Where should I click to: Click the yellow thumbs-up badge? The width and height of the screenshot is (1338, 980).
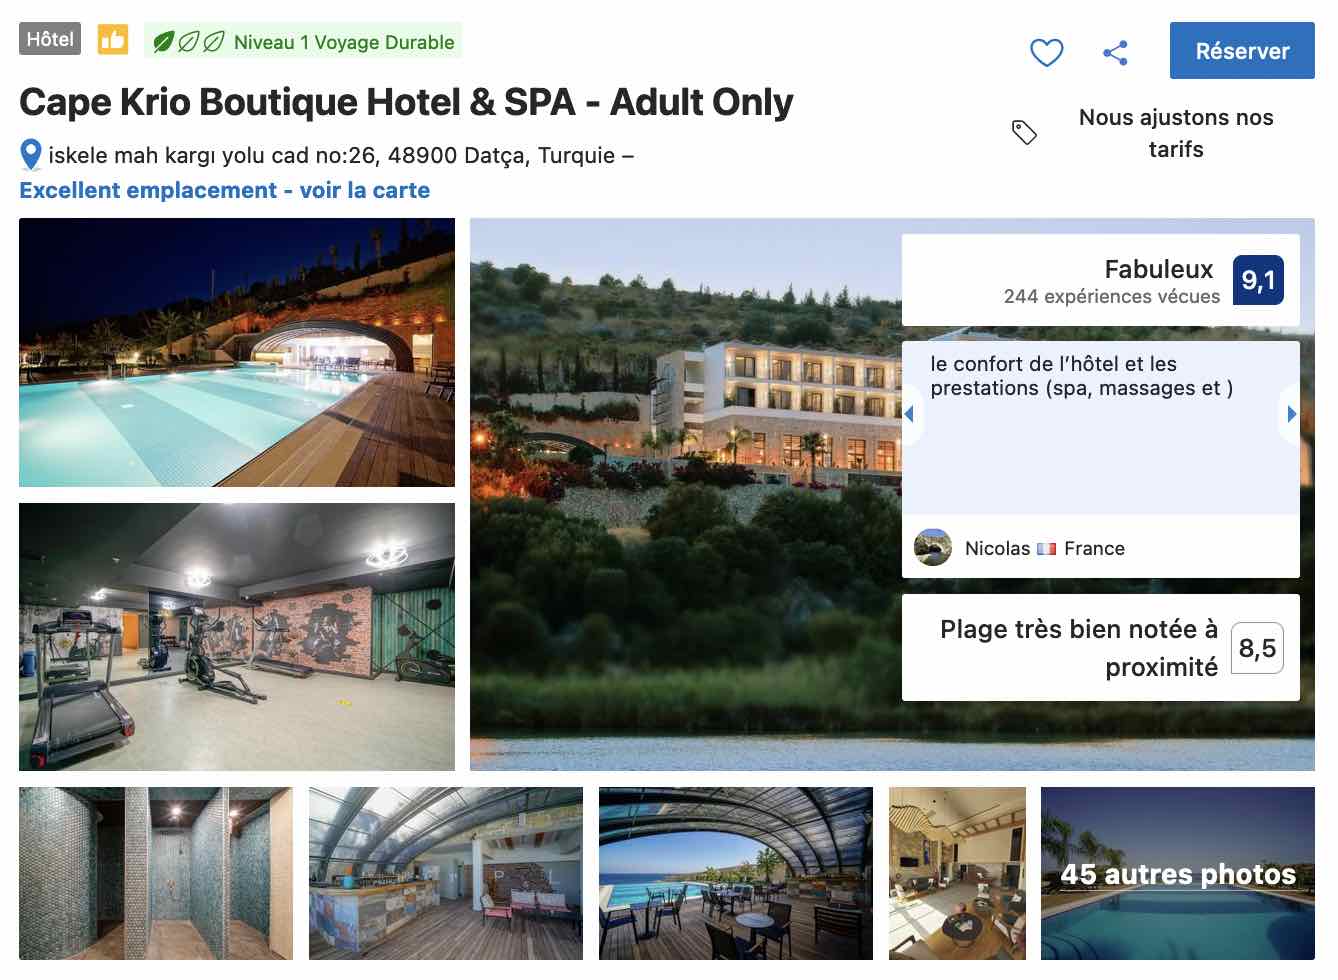click(112, 40)
